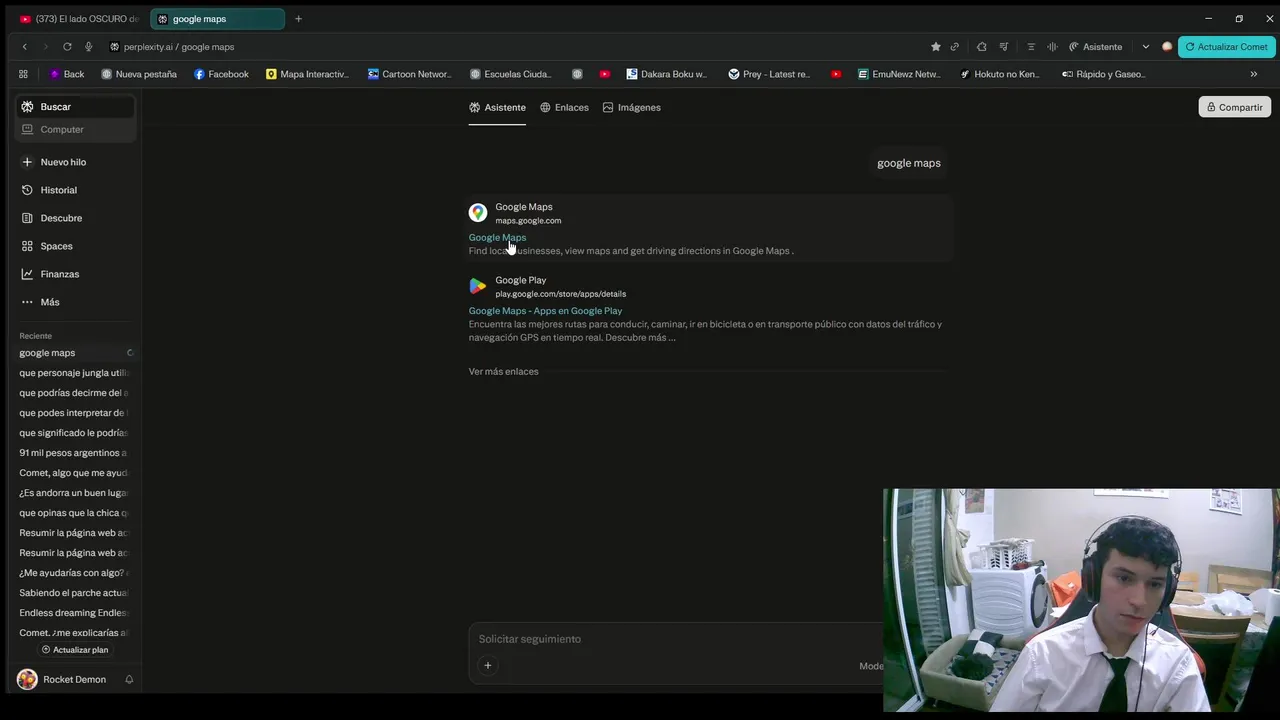Image resolution: width=1280 pixels, height=720 pixels.
Task: Open recent thread 'google maps'
Action: coord(75,353)
